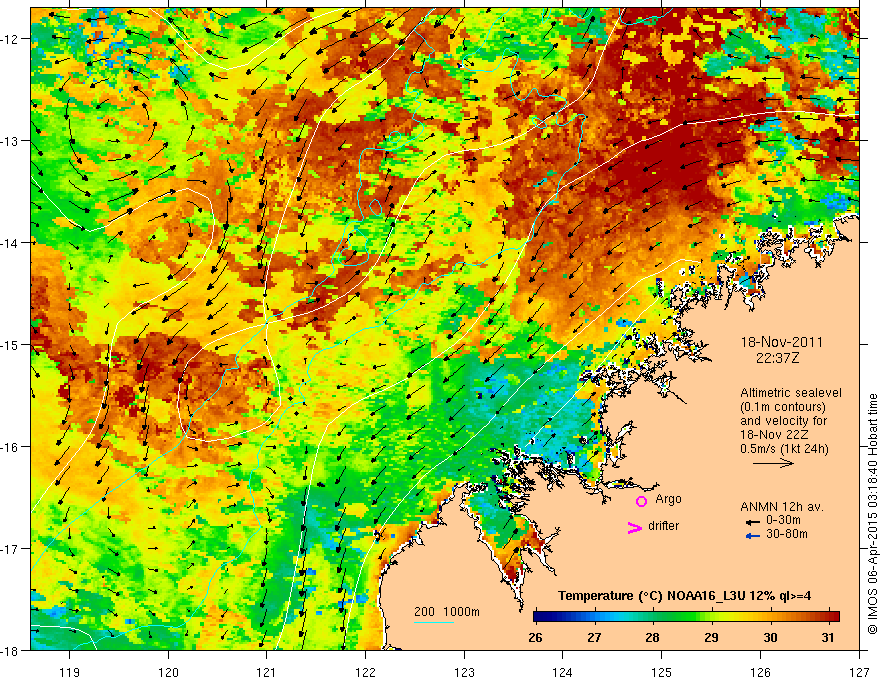Screen dimensions: 880x680
Task: Click the colorbar value 26
Action: click(535, 637)
